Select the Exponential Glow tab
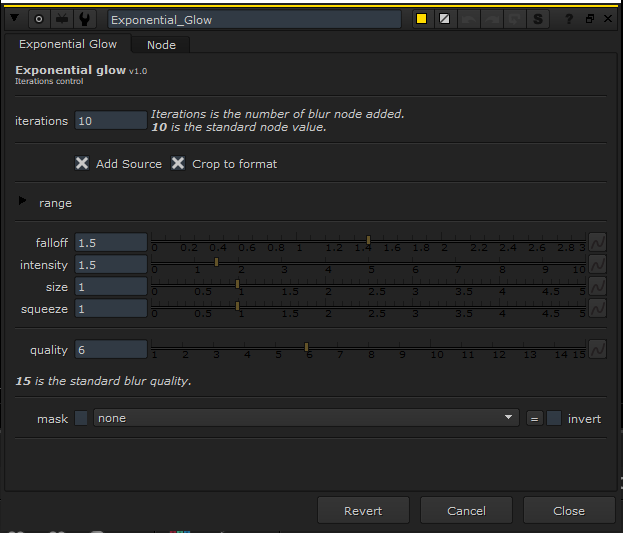Screen dimensions: 623x533 pos(68,45)
